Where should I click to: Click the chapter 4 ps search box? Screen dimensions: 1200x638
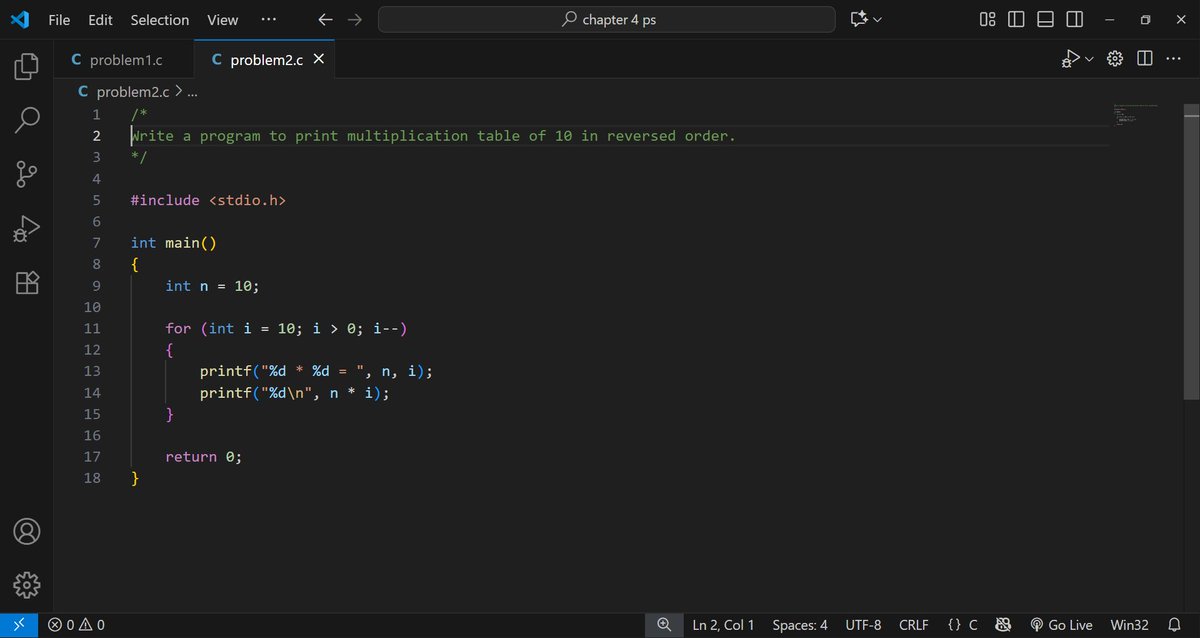click(x=606, y=19)
